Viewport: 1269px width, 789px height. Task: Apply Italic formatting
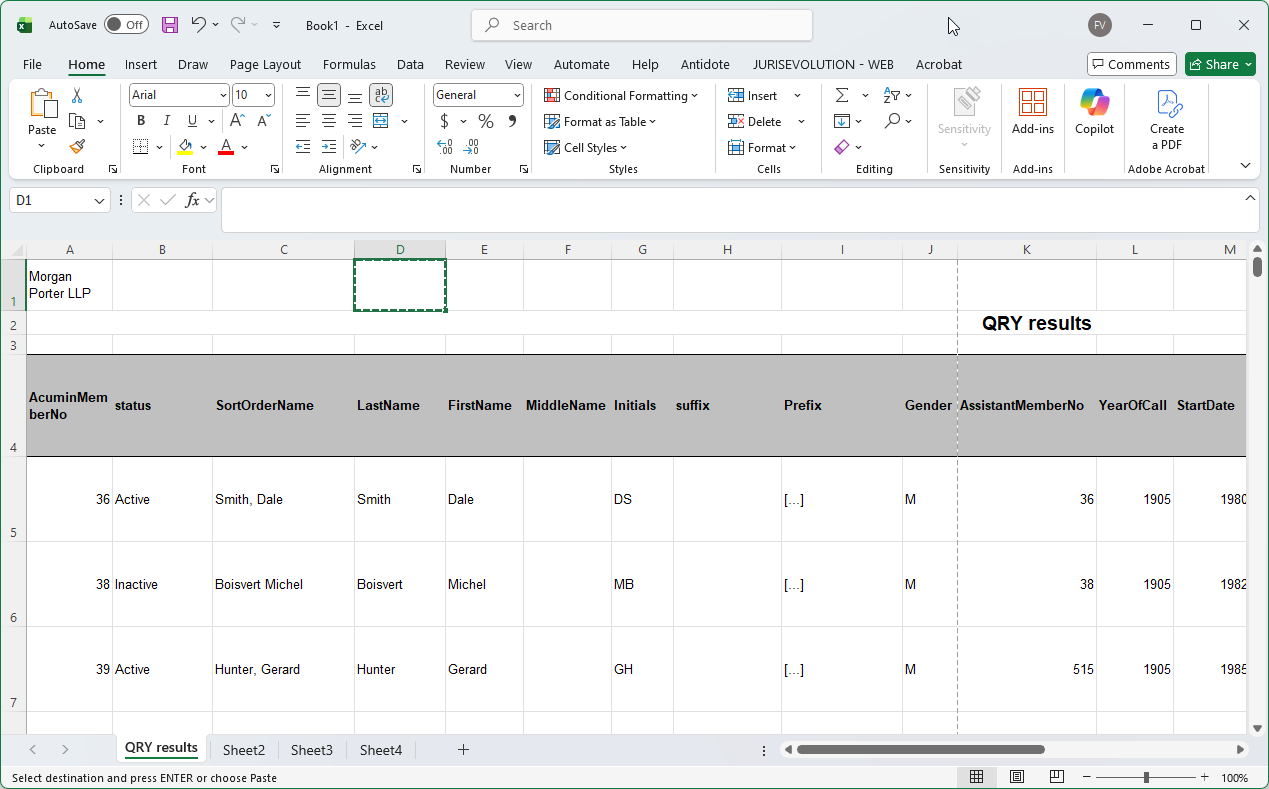[165, 121]
